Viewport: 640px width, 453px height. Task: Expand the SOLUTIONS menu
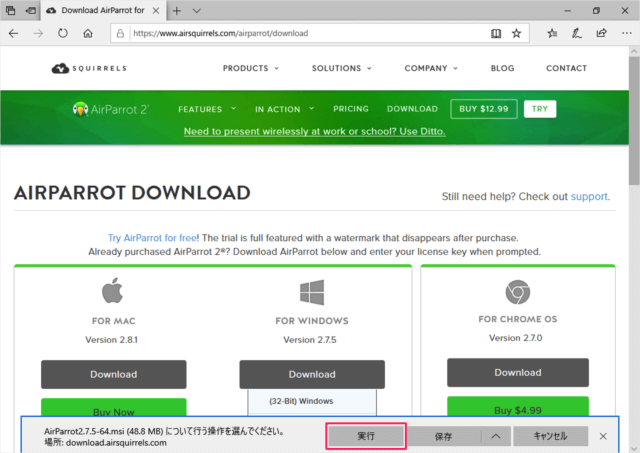341,69
